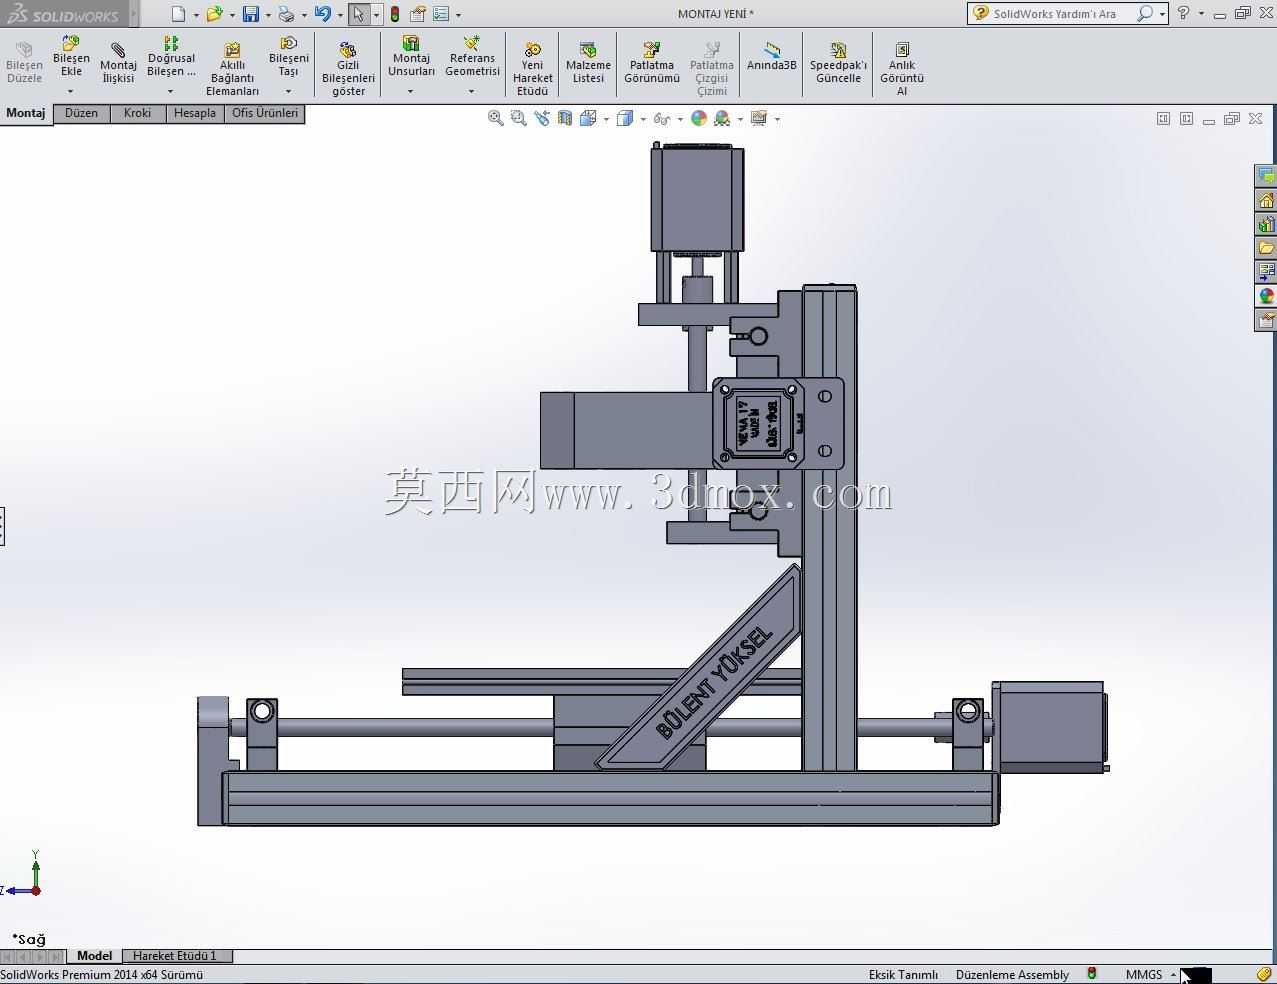1277x984 pixels.
Task: Expand Montaj Unsurları dropdown arrow
Action: [410, 92]
